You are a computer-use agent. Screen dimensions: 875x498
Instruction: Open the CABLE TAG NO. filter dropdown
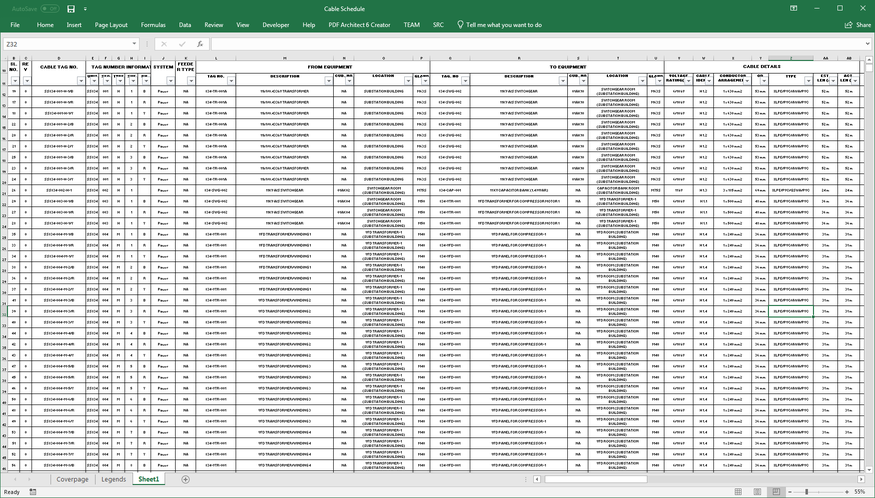tap(81, 81)
